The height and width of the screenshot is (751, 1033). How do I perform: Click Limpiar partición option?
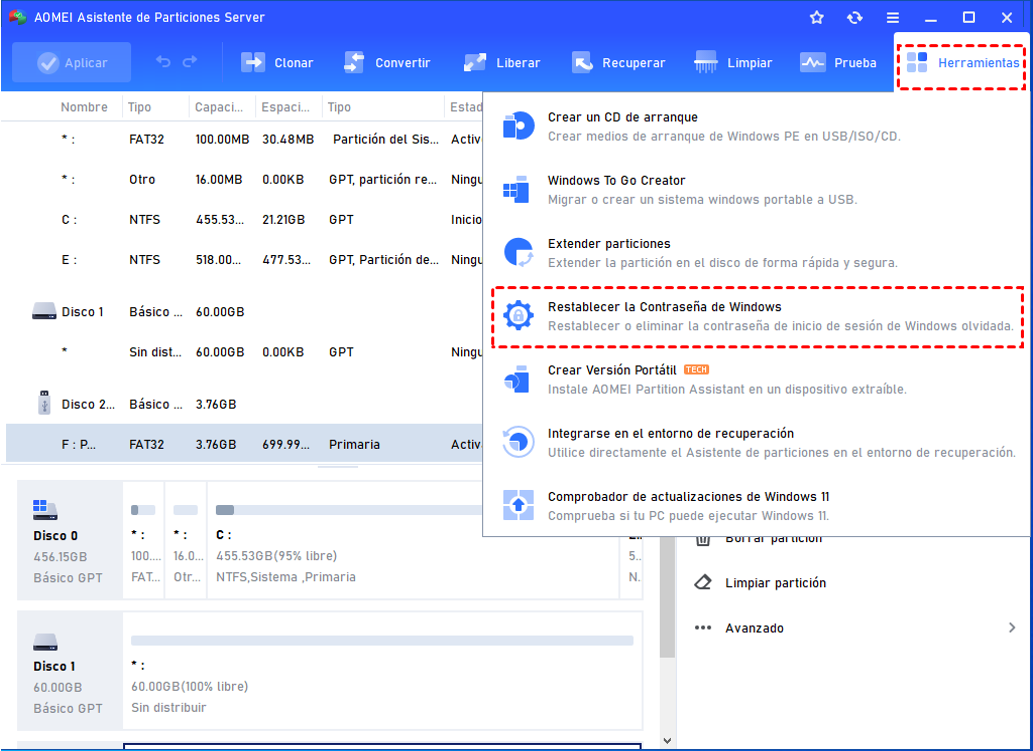(x=775, y=583)
